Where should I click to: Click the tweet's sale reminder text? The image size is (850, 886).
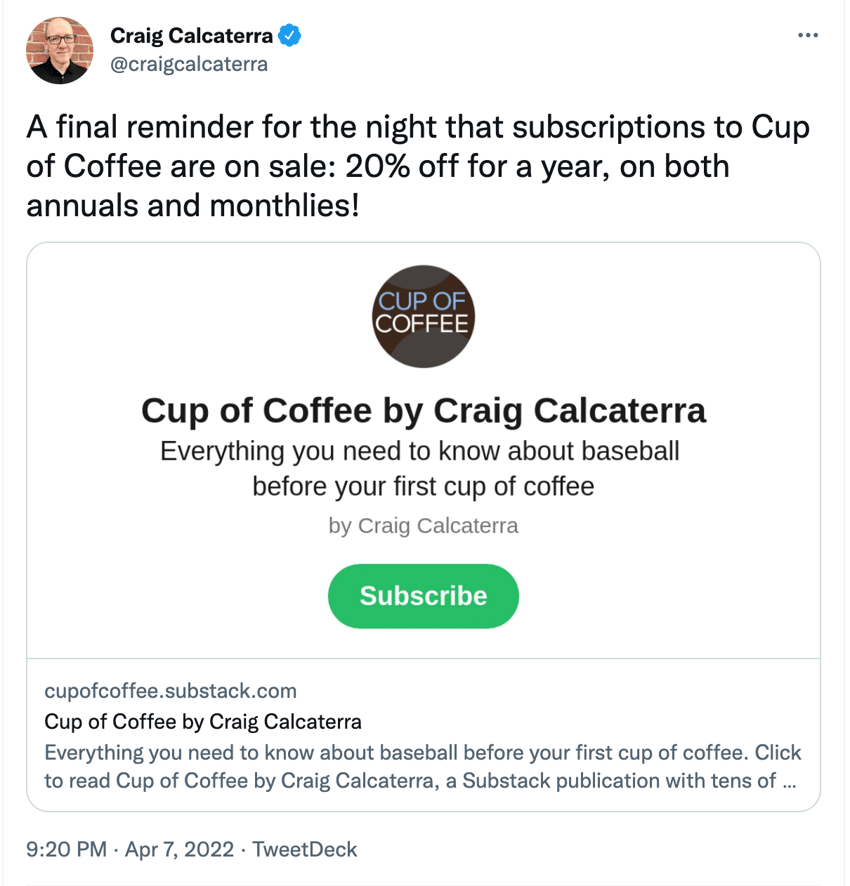pyautogui.click(x=418, y=166)
